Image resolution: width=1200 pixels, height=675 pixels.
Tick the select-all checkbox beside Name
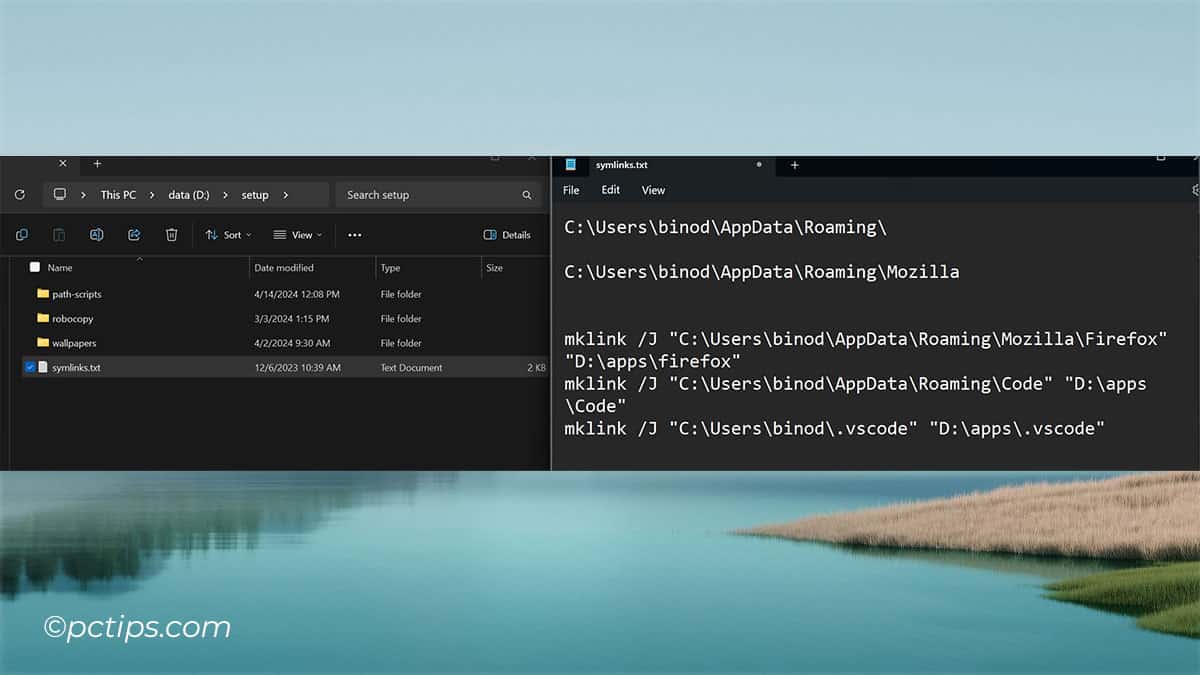(35, 267)
